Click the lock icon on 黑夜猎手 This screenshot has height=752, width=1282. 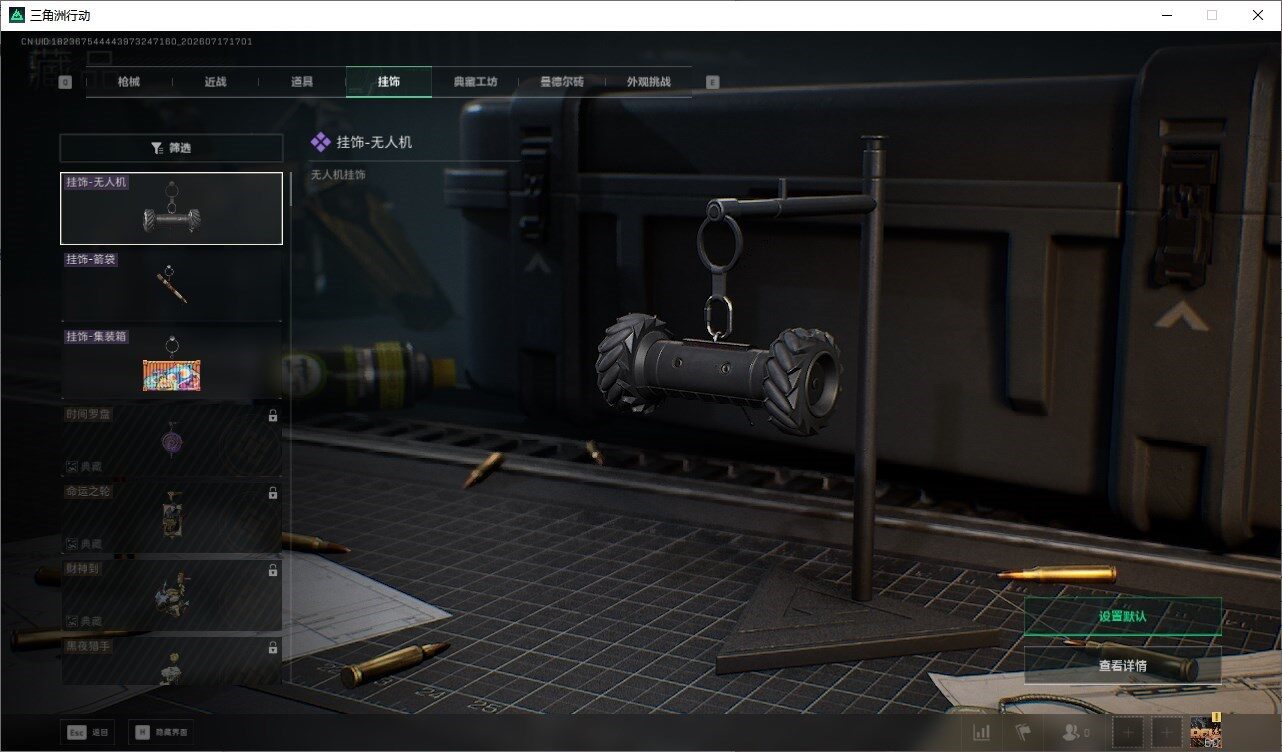point(272,648)
